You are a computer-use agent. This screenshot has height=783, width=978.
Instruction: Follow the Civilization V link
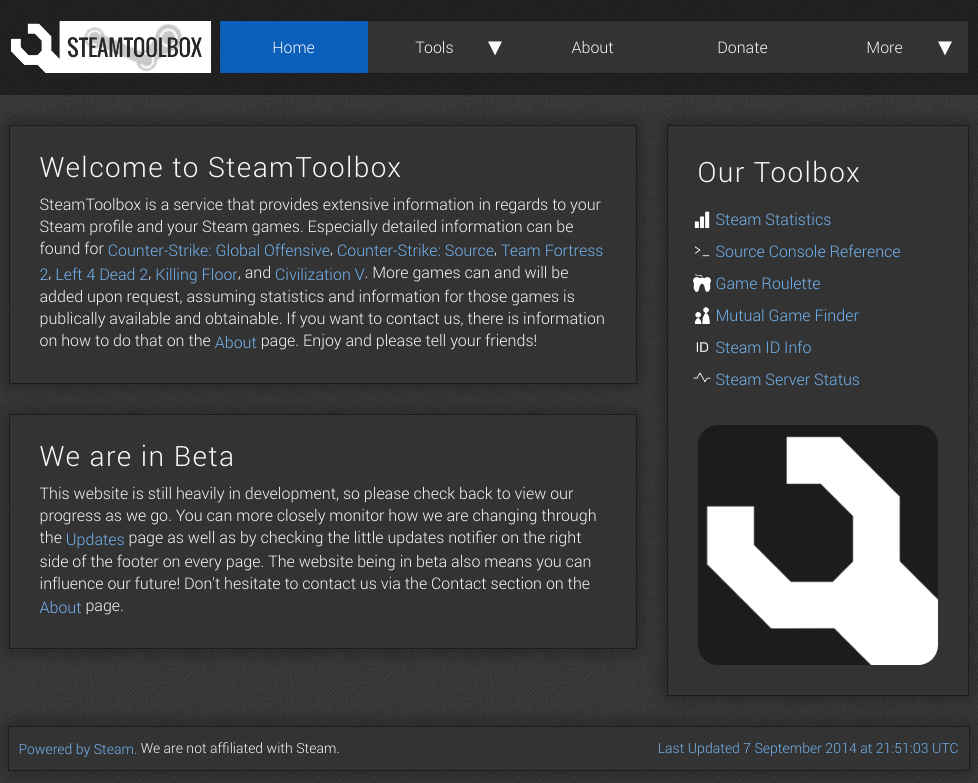(320, 274)
